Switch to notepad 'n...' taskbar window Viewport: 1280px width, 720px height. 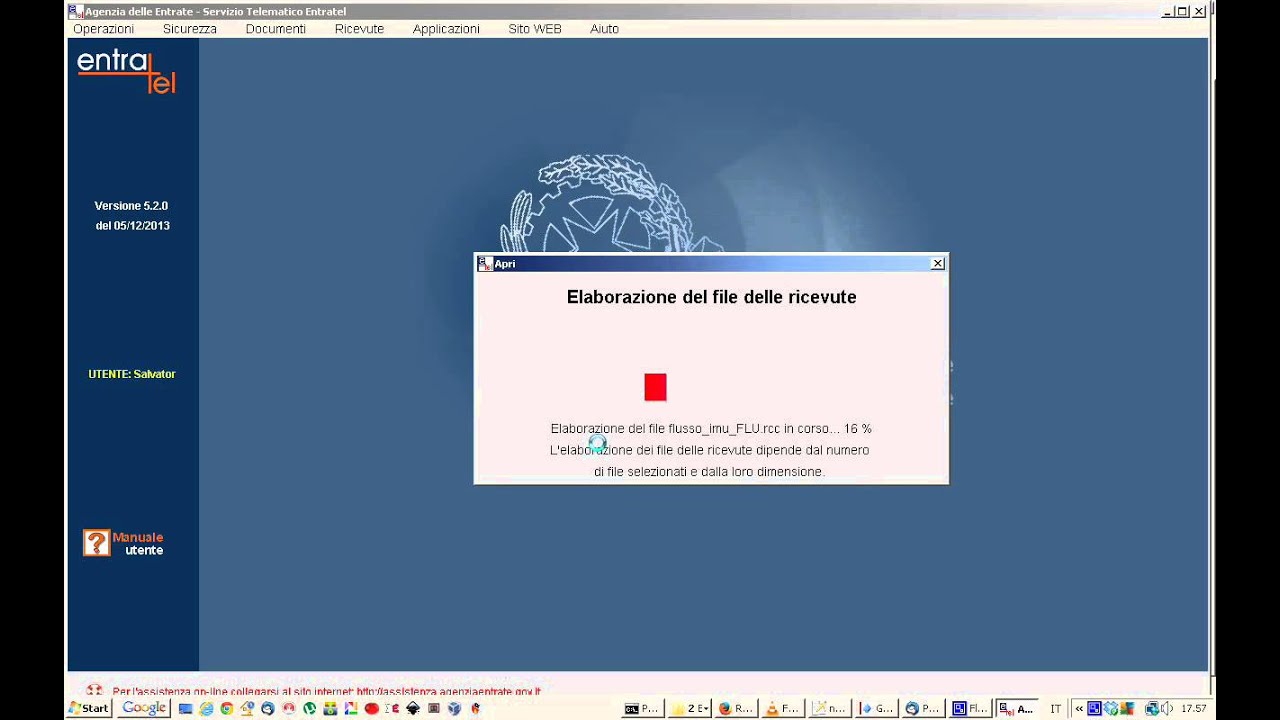pyautogui.click(x=830, y=708)
